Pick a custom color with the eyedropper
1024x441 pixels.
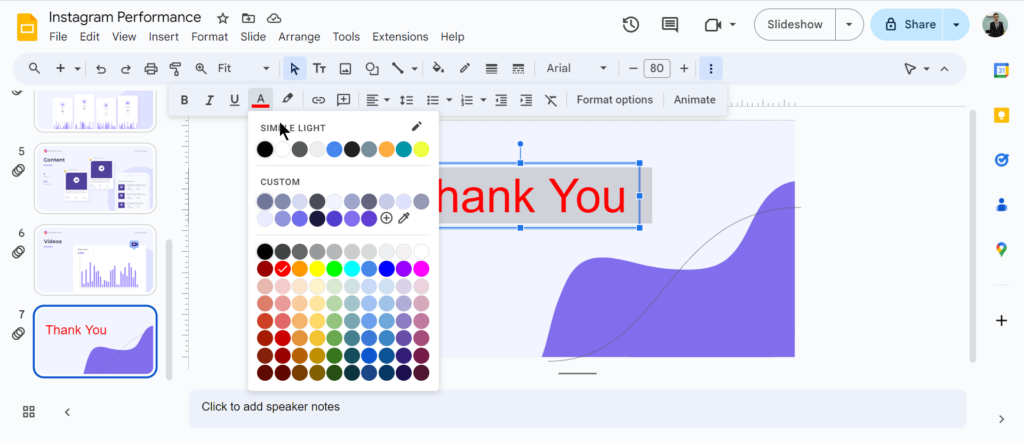404,218
